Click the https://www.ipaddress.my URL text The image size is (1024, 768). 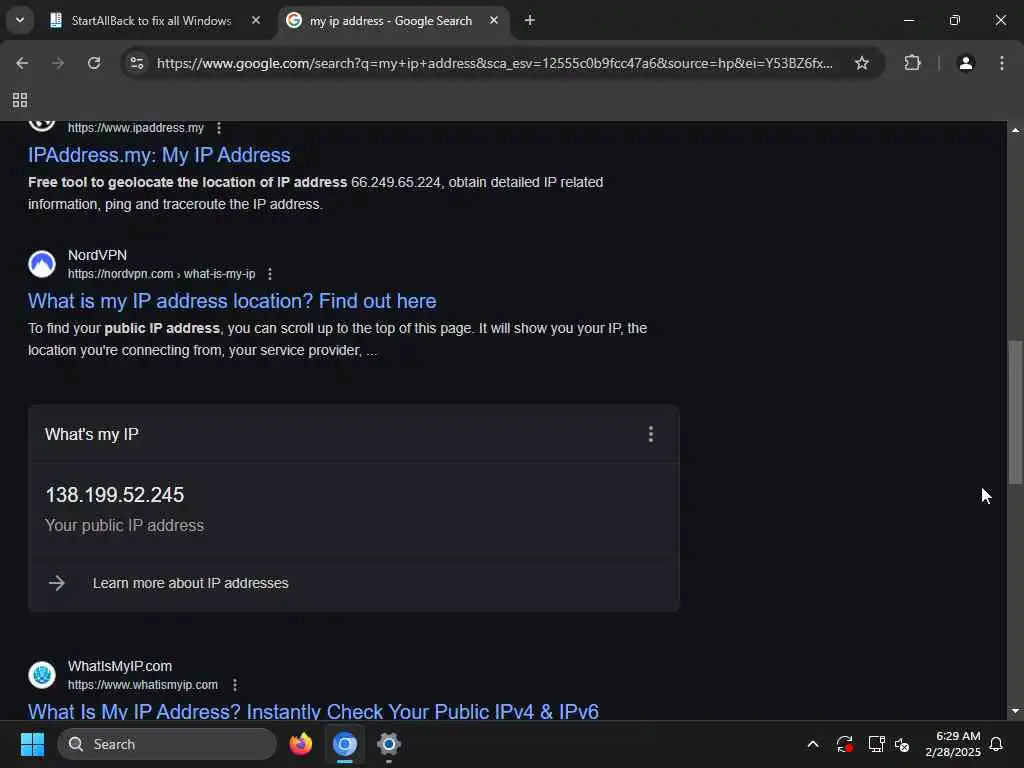click(x=136, y=128)
